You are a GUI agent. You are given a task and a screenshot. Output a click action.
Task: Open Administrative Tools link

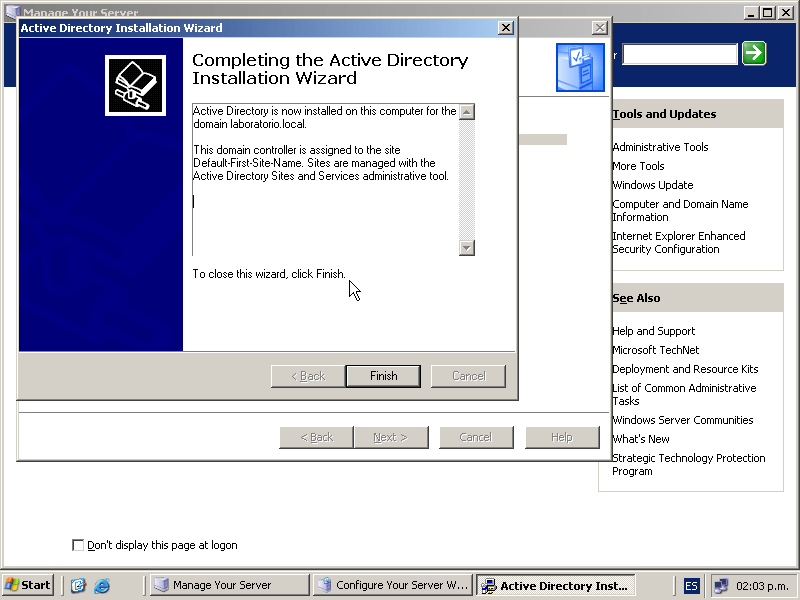660,147
